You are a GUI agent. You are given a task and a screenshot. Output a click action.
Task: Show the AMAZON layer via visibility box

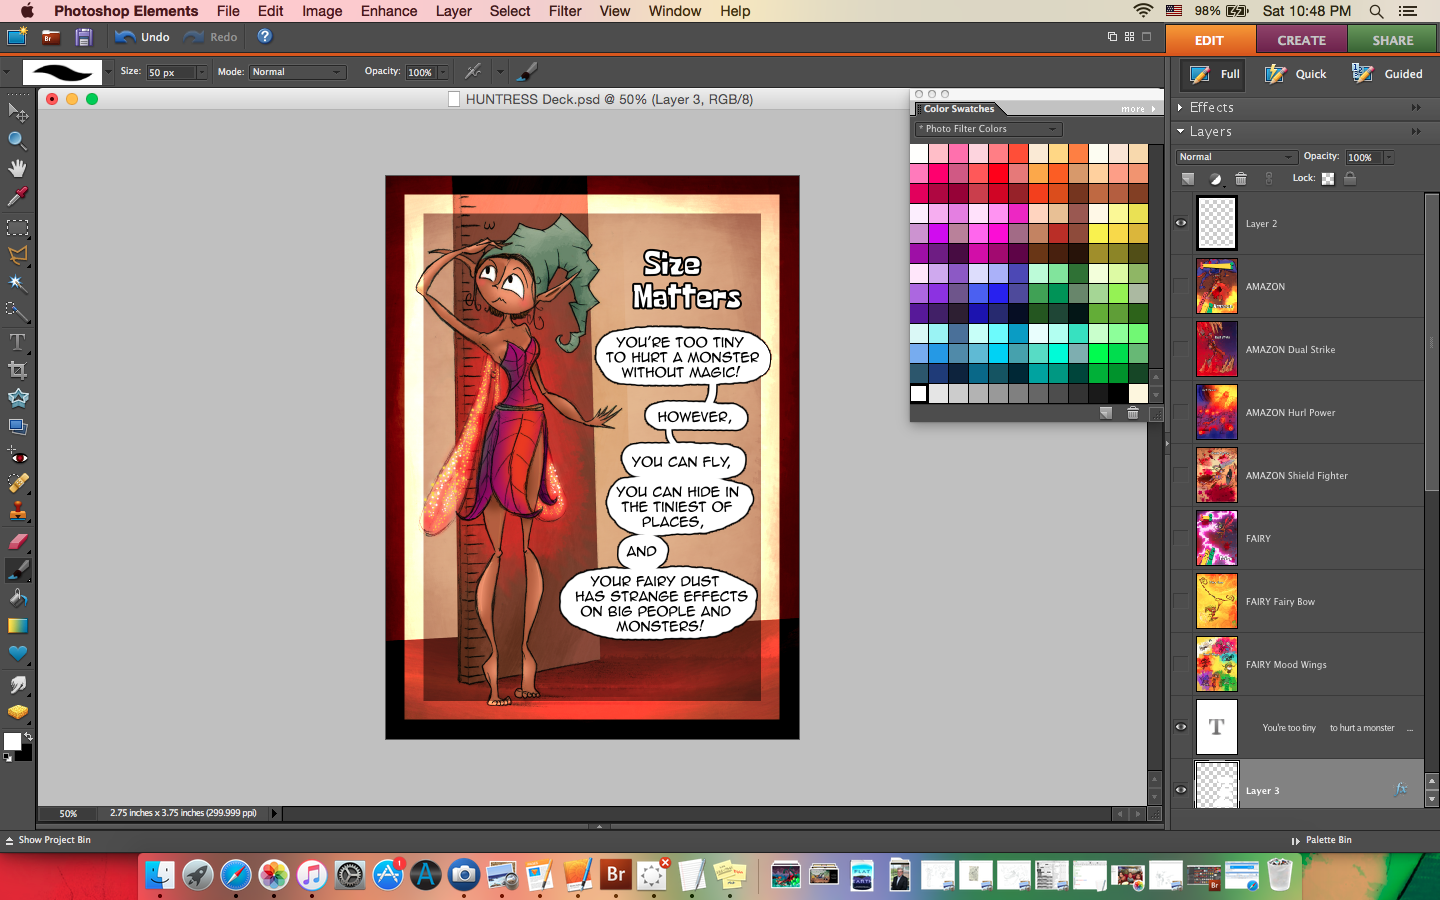1181,286
